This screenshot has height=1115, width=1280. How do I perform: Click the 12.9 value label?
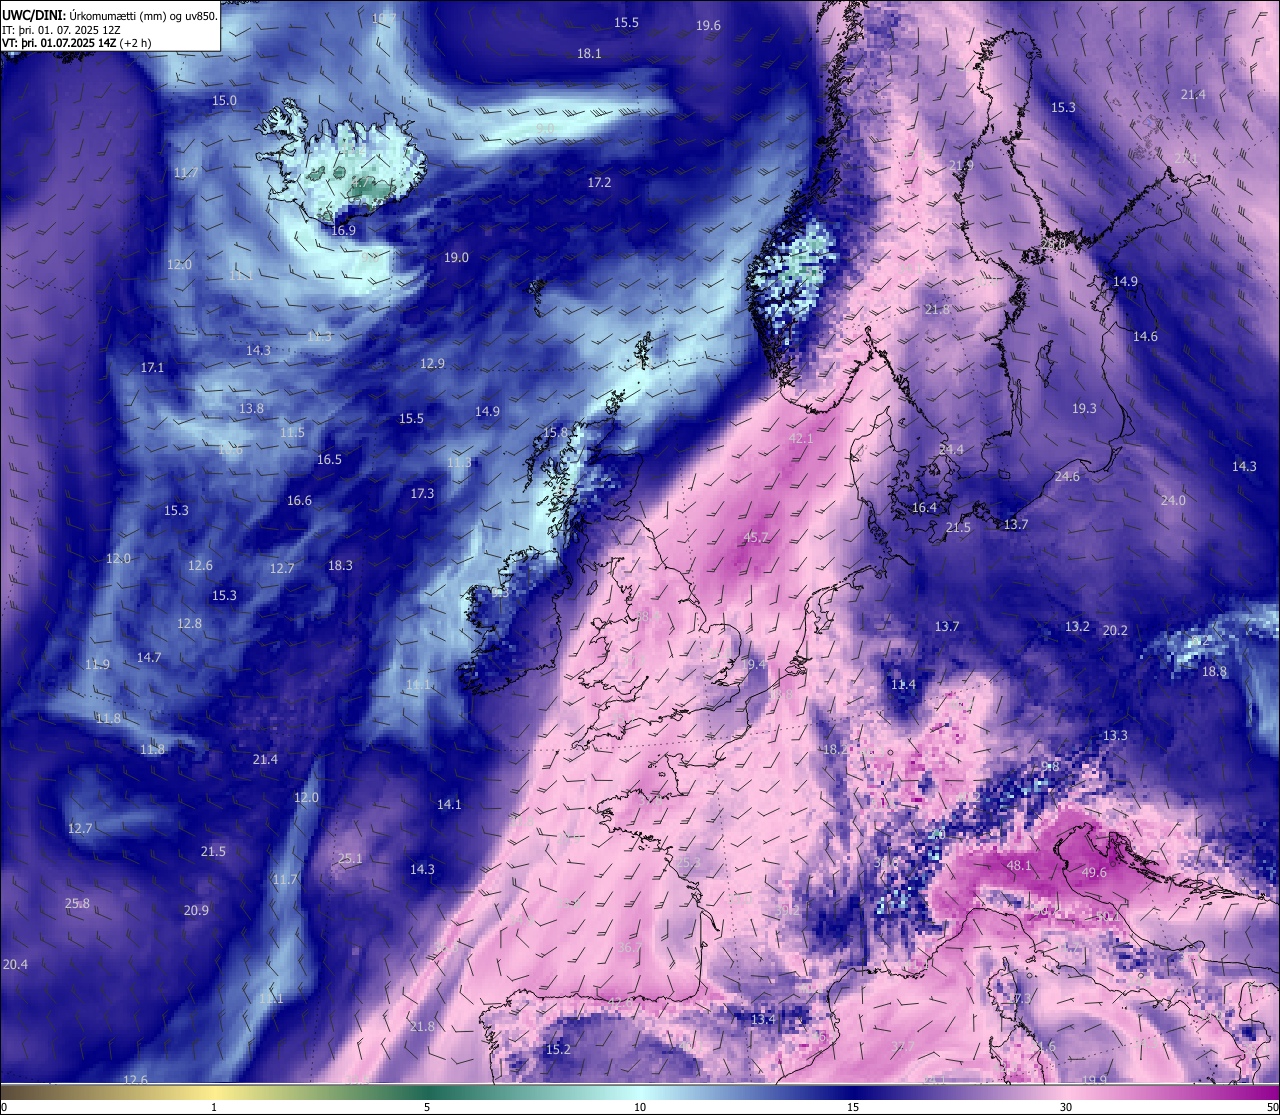[432, 364]
